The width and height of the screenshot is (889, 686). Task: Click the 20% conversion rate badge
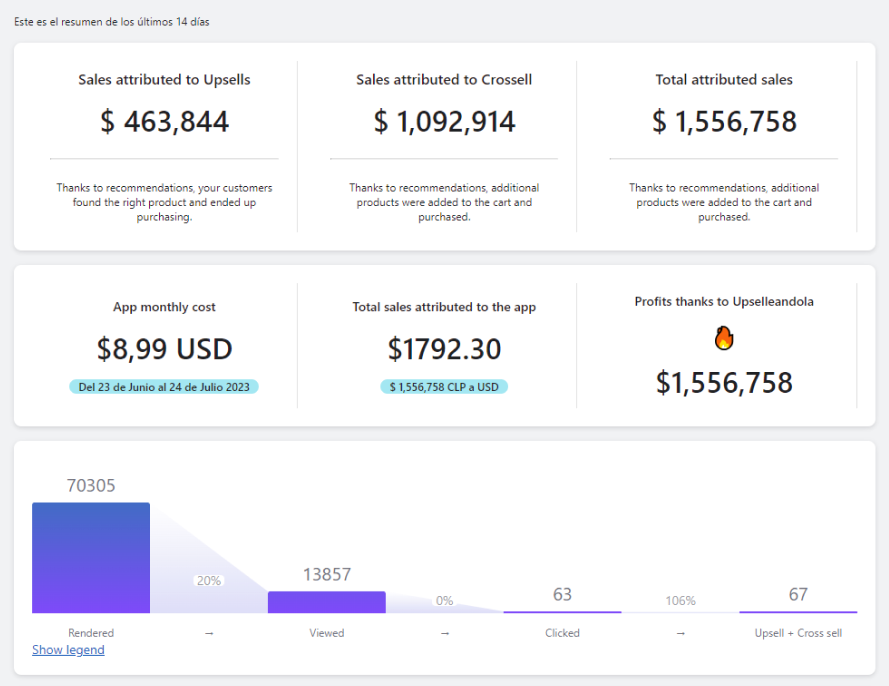(x=209, y=580)
